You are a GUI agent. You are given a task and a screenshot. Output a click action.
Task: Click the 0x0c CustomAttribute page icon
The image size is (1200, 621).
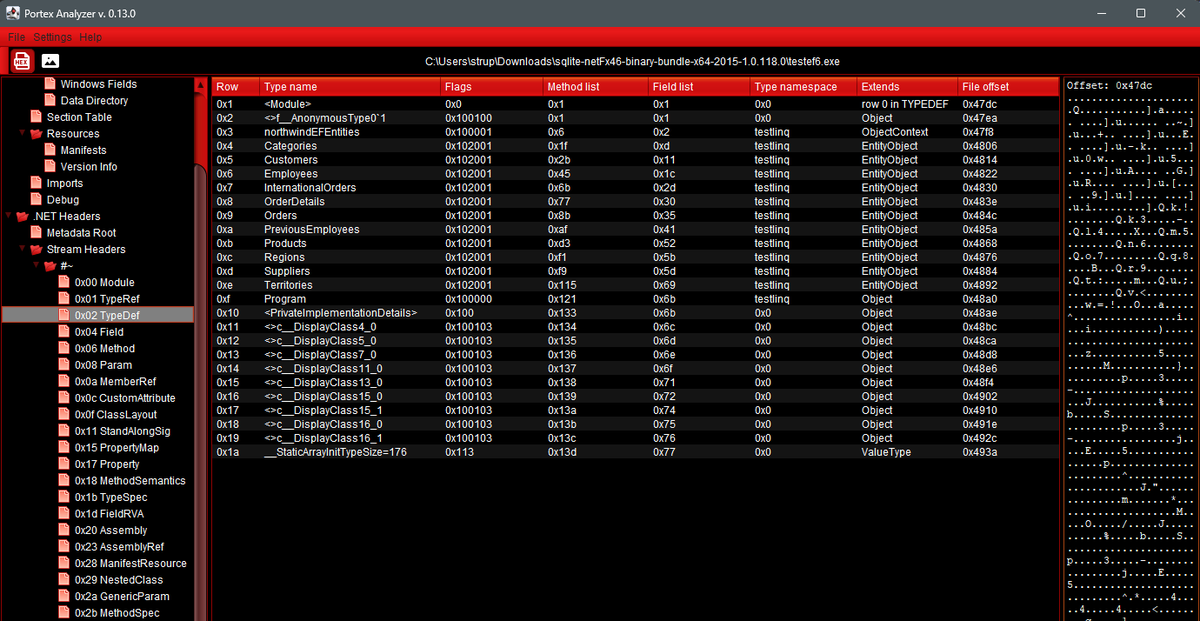(65, 398)
